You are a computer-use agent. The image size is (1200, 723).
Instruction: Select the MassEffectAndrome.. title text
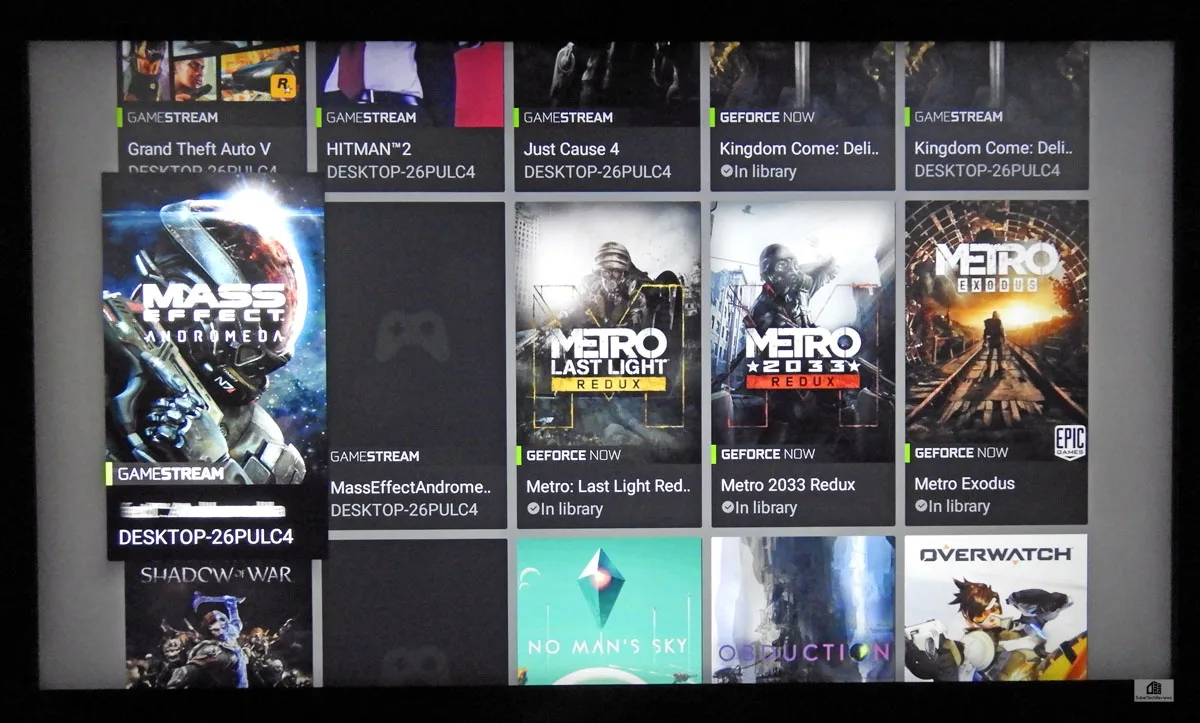pyautogui.click(x=411, y=487)
